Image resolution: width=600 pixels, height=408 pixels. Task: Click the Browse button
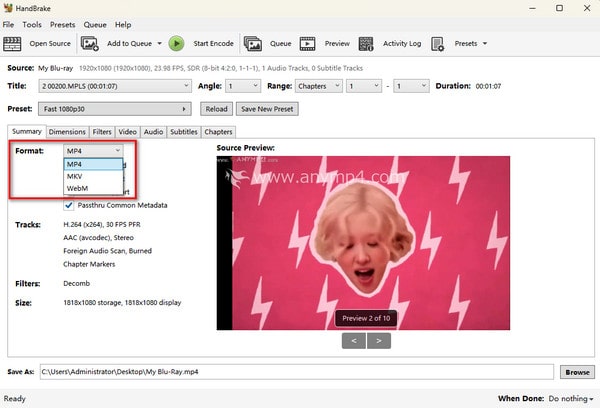tap(576, 372)
